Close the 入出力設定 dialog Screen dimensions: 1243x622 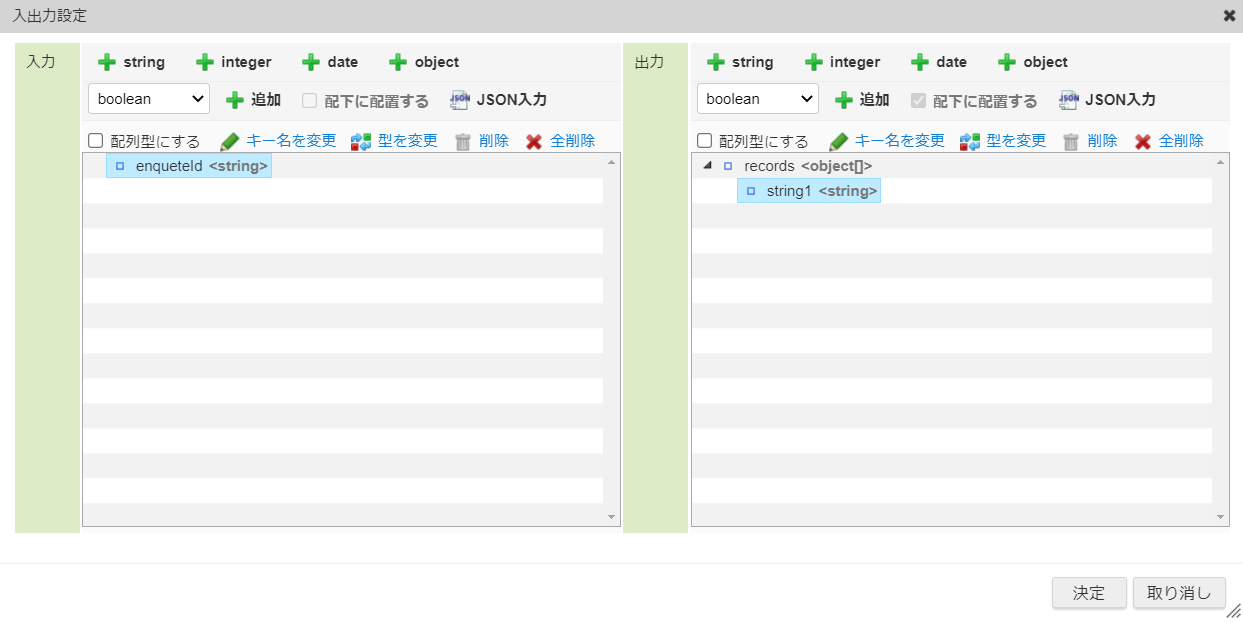pyautogui.click(x=1229, y=16)
